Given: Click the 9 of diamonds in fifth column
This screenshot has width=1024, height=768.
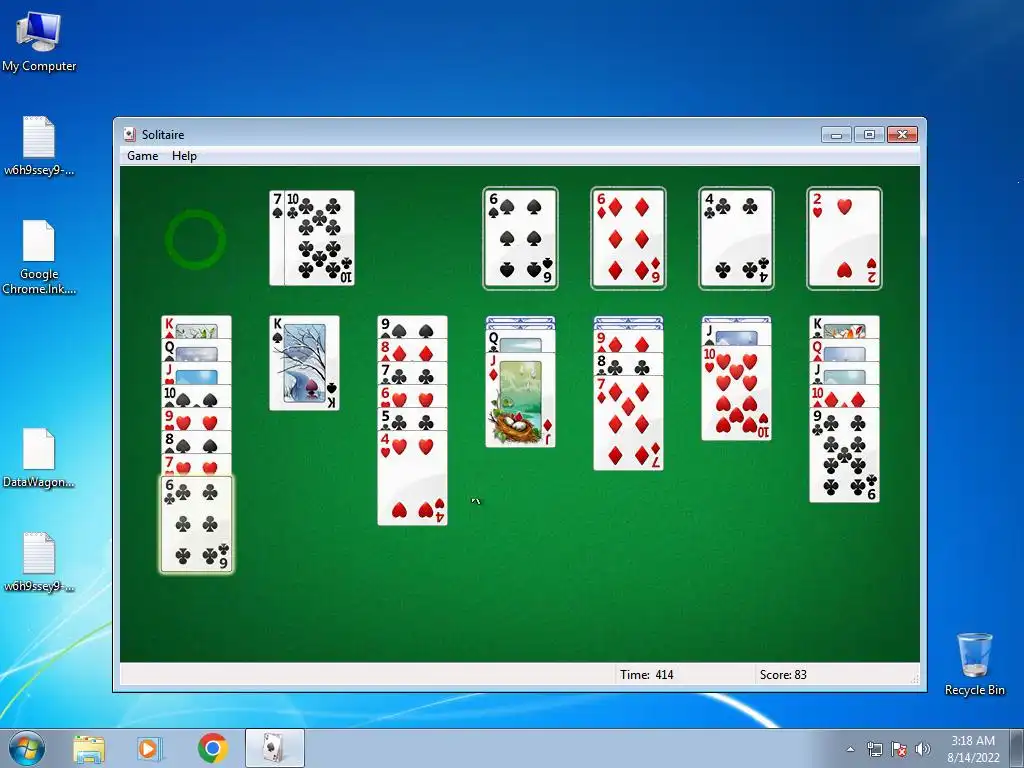Looking at the screenshot, I should [628, 341].
